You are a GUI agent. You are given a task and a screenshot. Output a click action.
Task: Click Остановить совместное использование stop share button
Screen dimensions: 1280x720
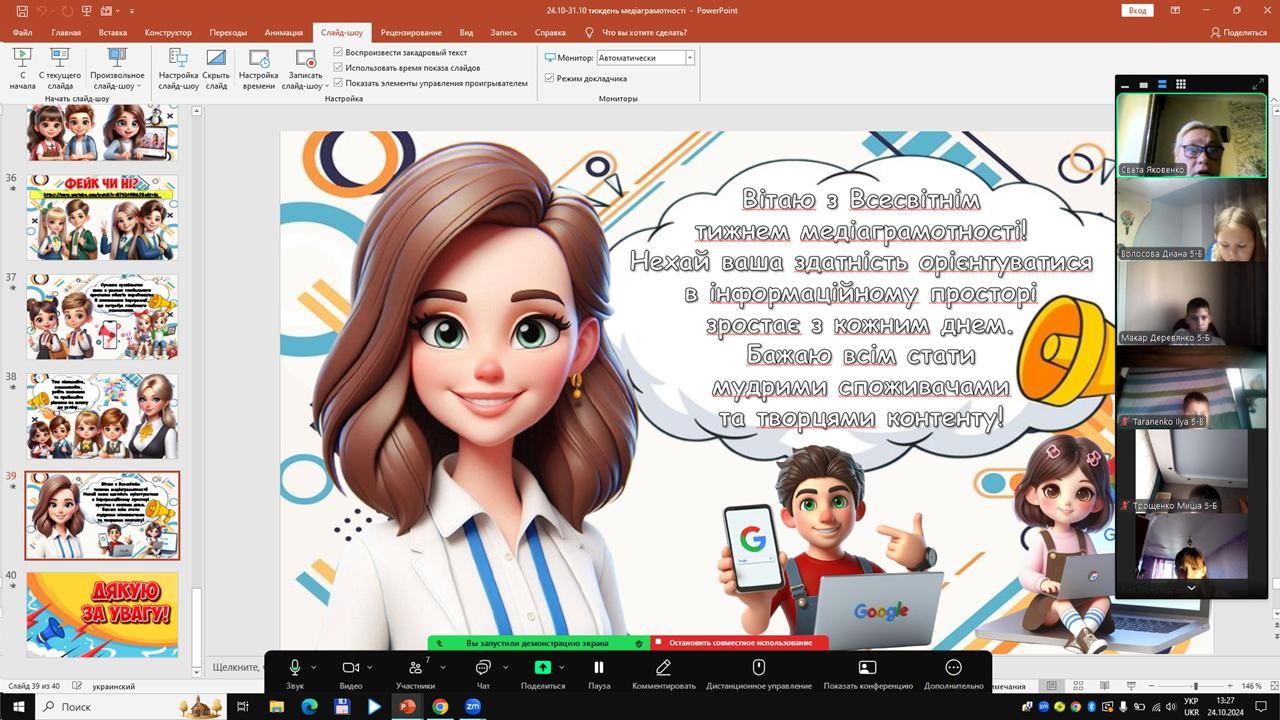click(x=741, y=643)
